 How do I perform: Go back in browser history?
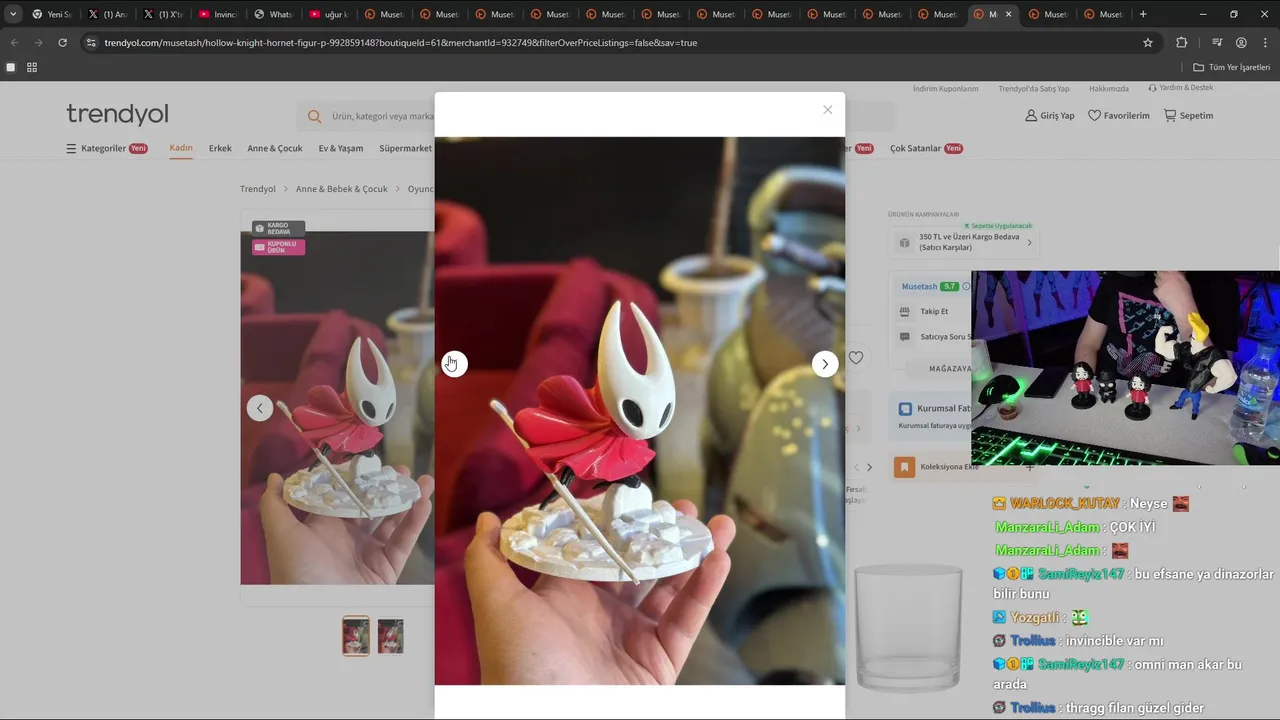(14, 43)
